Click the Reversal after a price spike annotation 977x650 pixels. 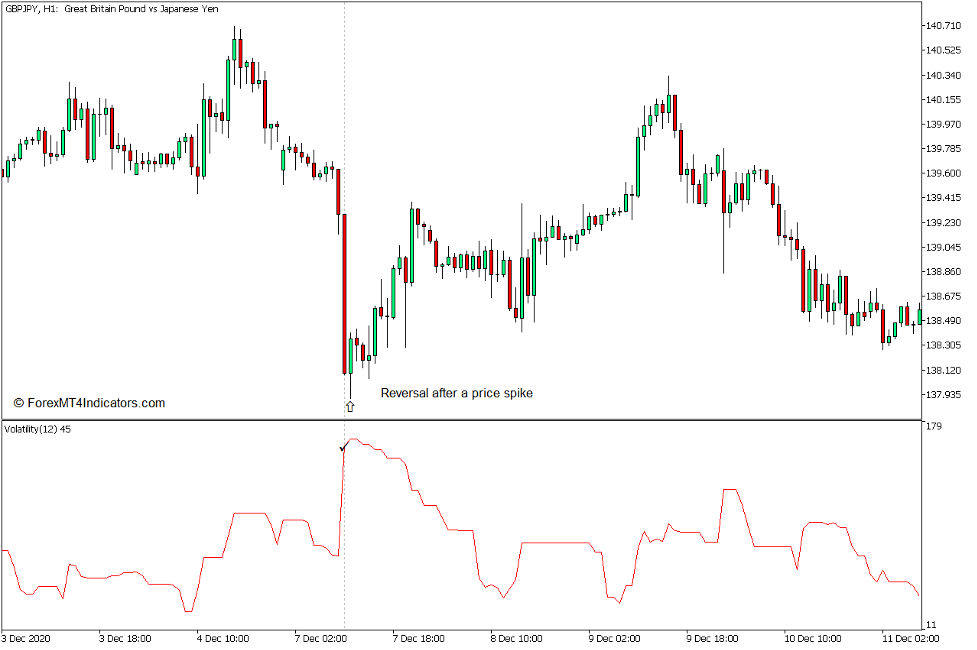456,393
